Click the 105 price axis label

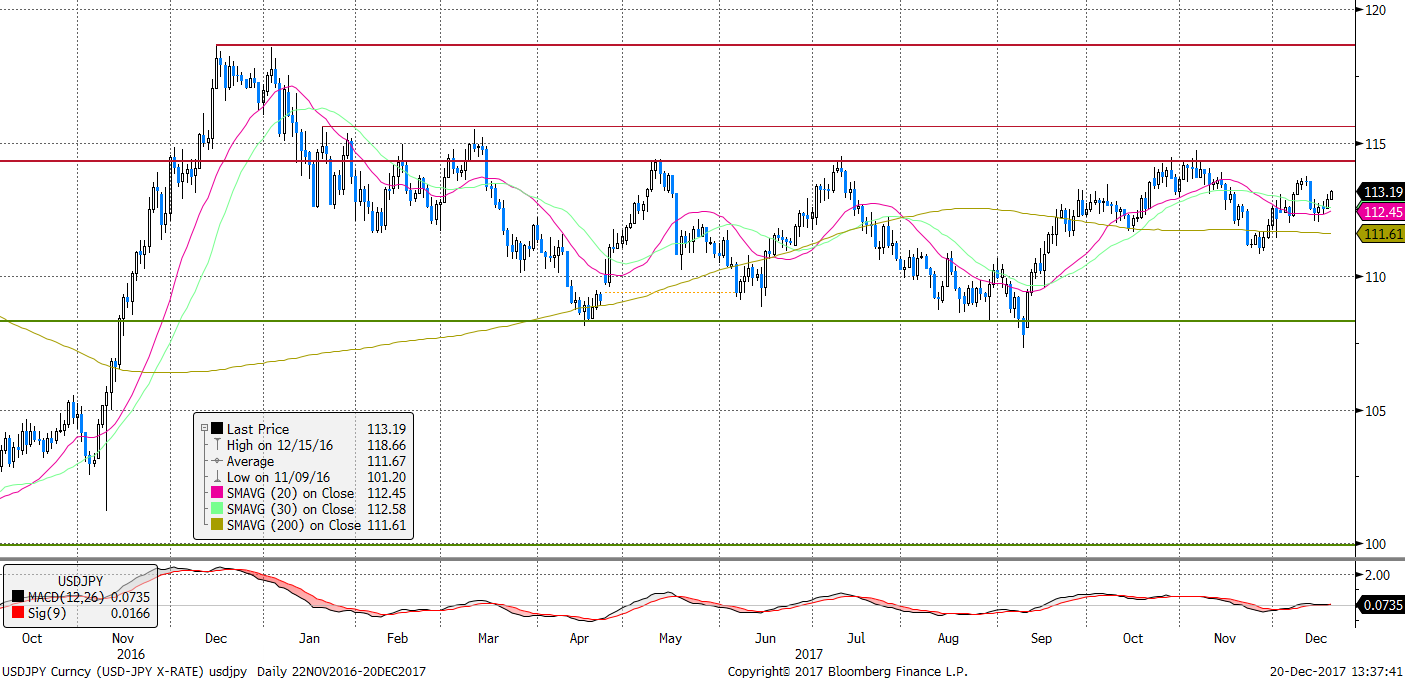coord(1374,411)
